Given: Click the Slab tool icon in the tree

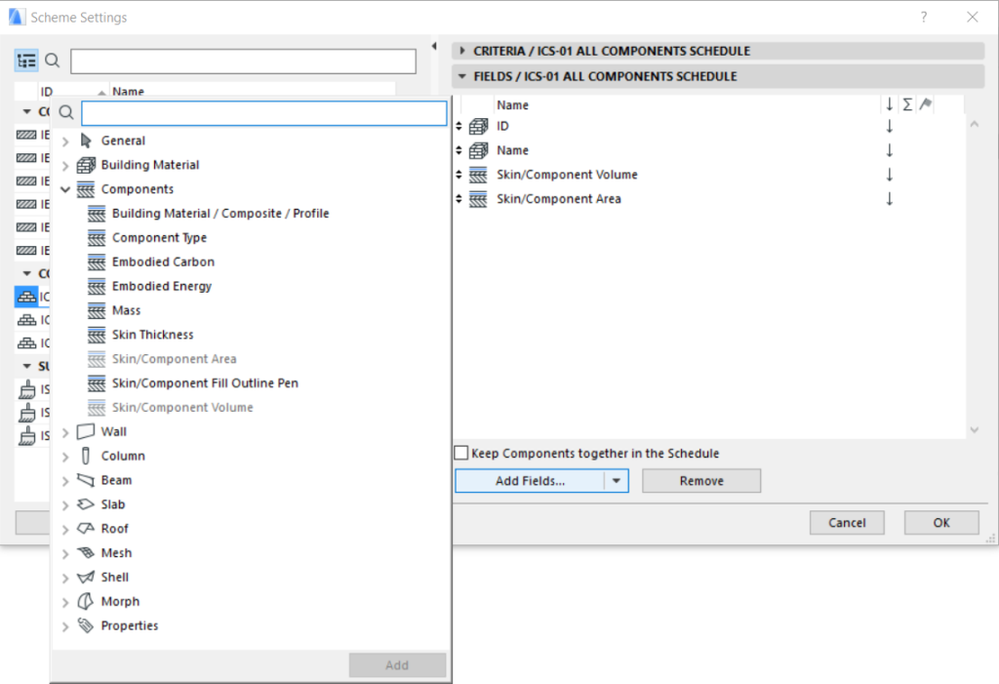Looking at the screenshot, I should tap(86, 504).
